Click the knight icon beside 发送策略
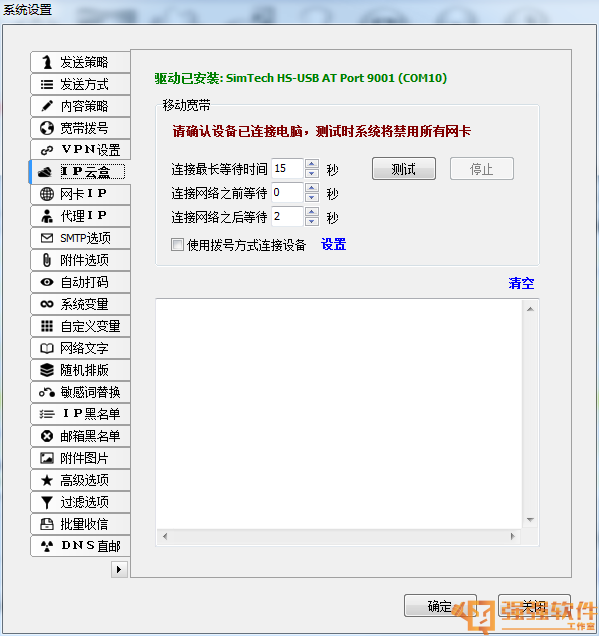Viewport: 599px width, 636px height. (47, 62)
